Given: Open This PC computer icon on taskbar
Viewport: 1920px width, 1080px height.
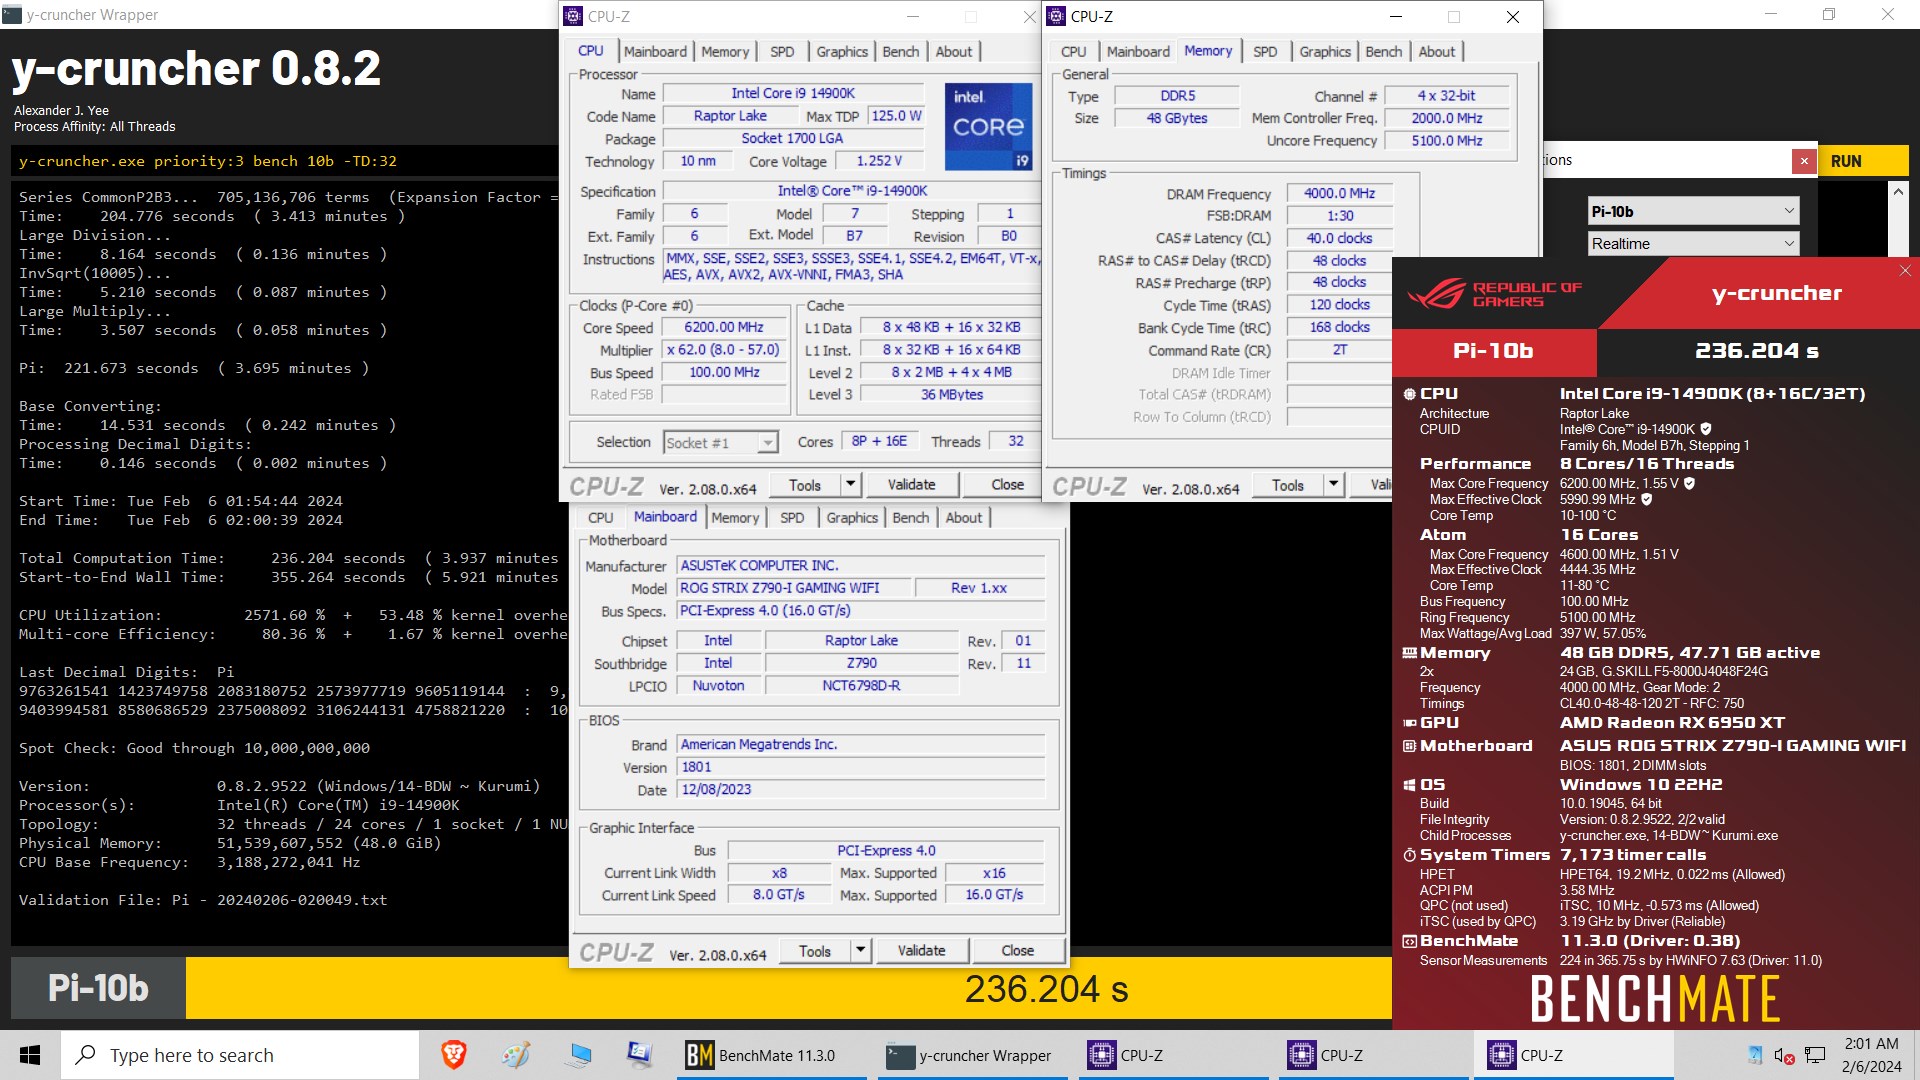Looking at the screenshot, I should [578, 1055].
